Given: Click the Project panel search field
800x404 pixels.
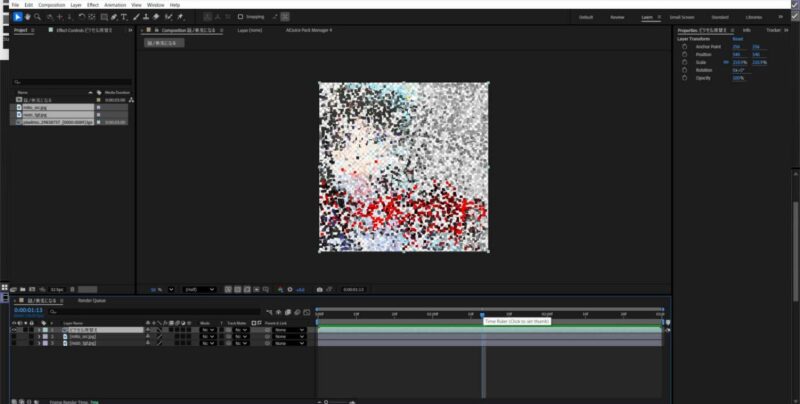Looking at the screenshot, I should [72, 82].
